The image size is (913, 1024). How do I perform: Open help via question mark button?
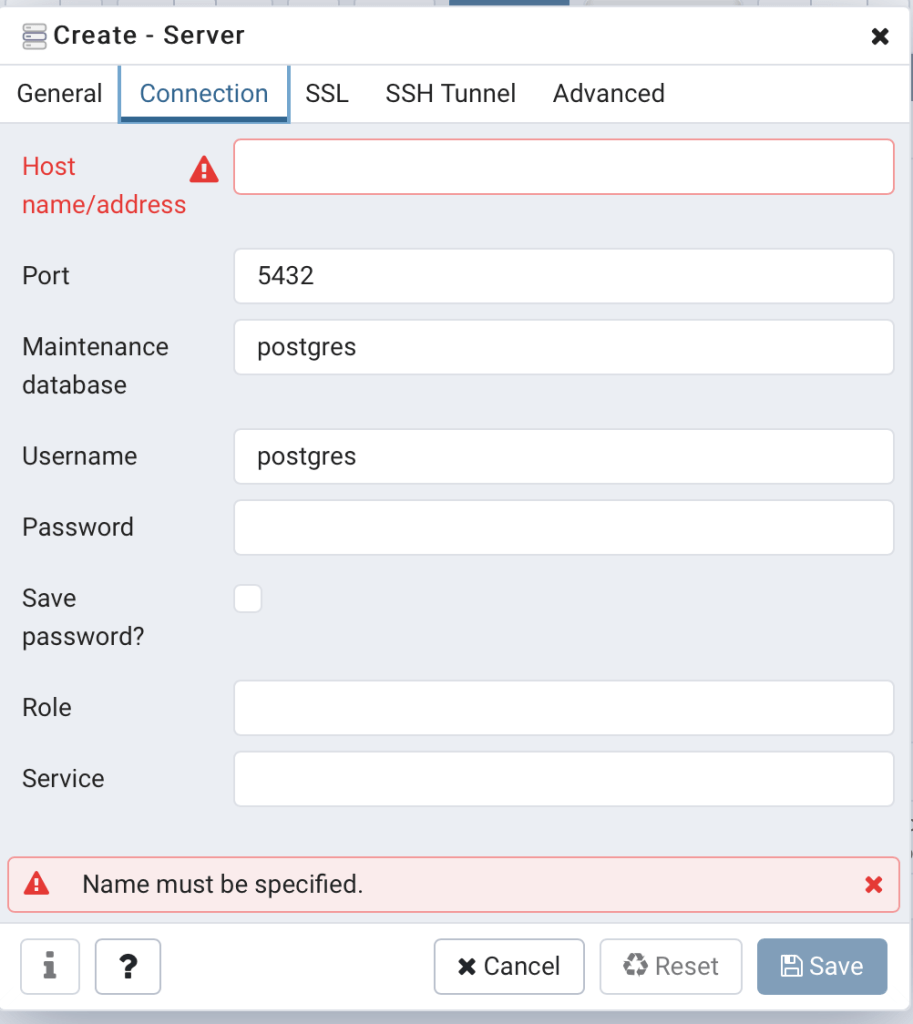click(127, 966)
